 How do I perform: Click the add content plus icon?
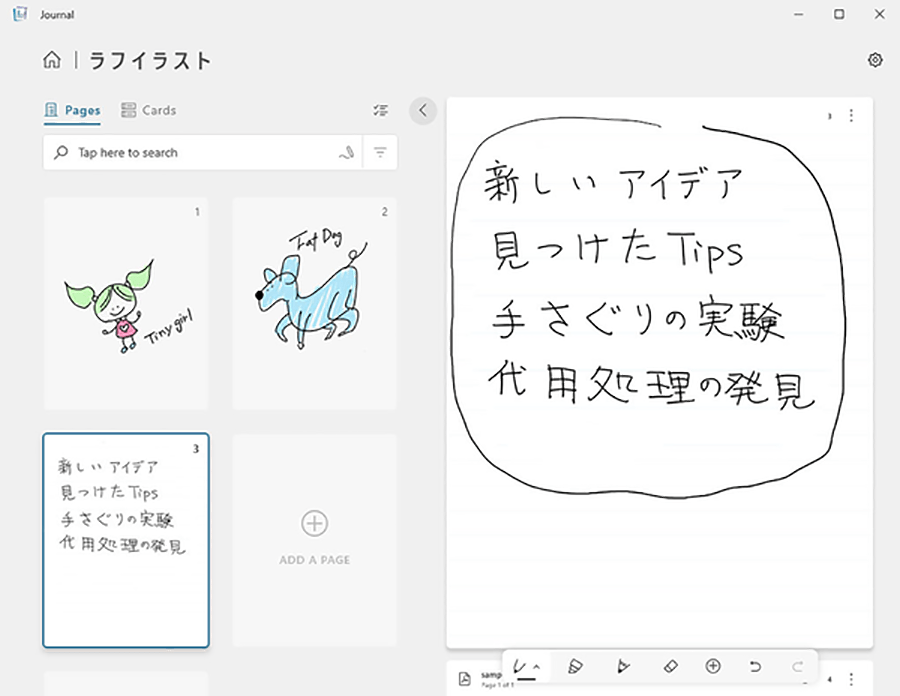(713, 666)
